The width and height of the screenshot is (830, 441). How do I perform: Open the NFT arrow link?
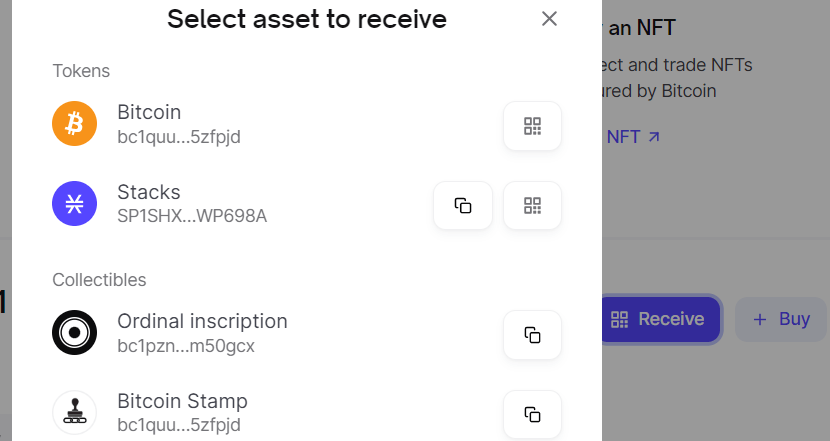pyautogui.click(x=632, y=137)
